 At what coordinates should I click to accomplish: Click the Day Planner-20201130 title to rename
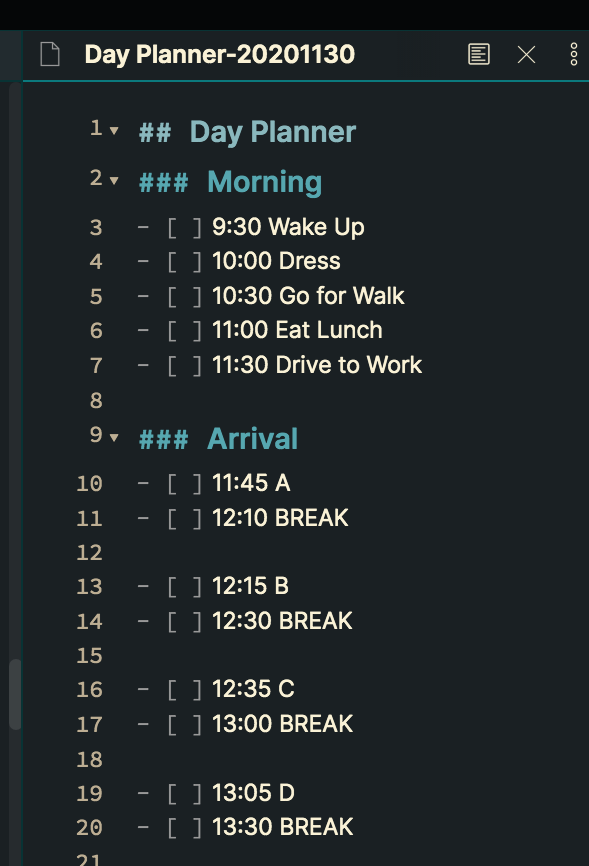tap(219, 56)
